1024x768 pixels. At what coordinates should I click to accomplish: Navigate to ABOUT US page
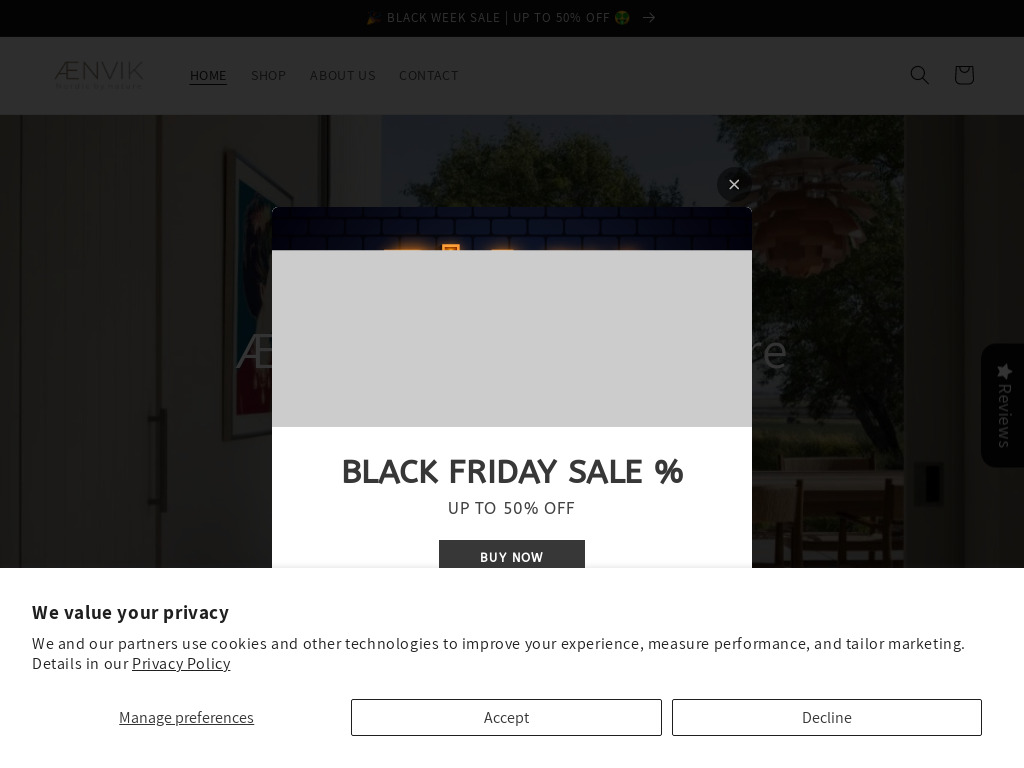tap(342, 75)
